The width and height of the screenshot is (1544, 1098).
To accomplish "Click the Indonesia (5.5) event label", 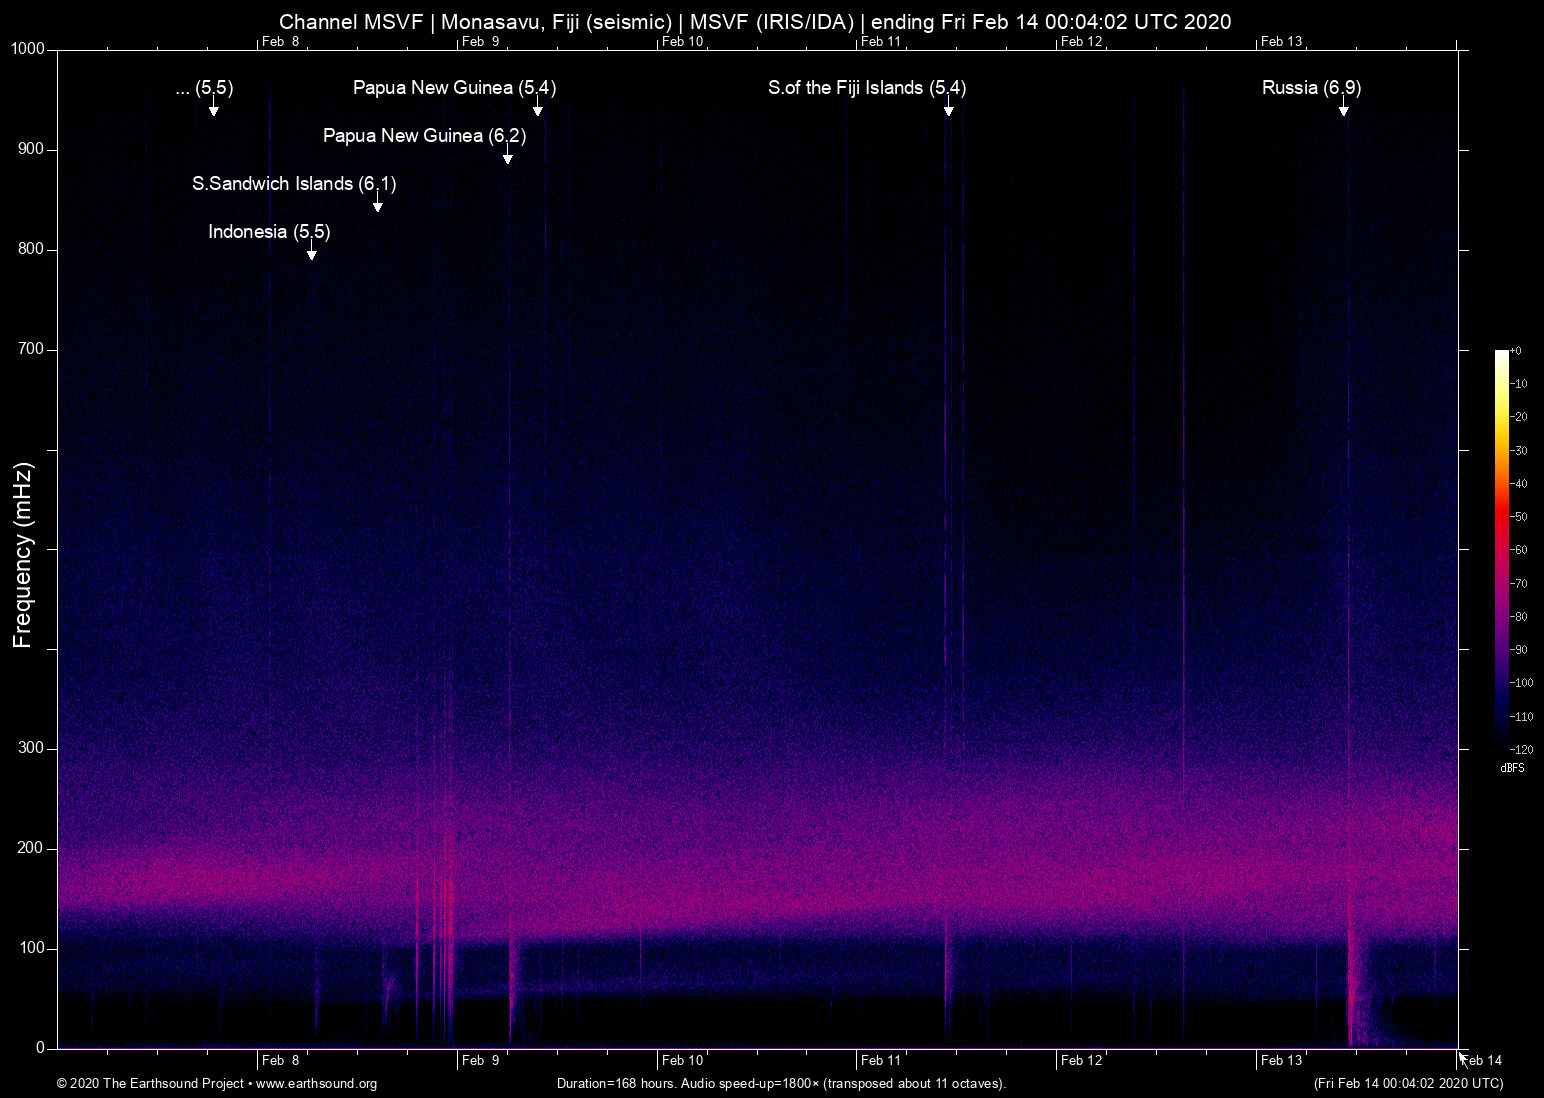I will click(x=269, y=232).
